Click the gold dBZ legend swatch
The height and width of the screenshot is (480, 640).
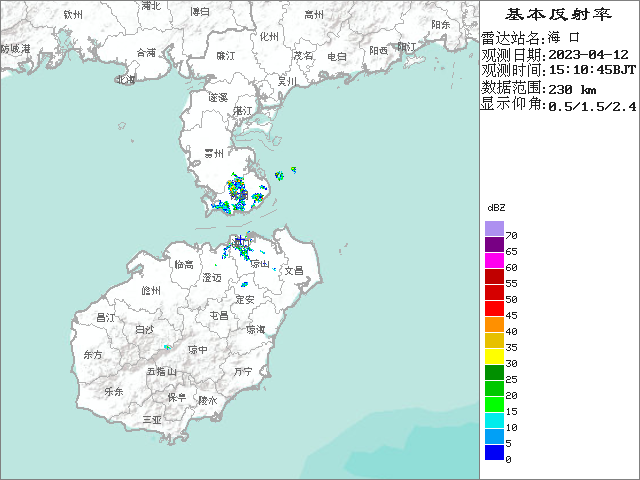tap(494, 340)
